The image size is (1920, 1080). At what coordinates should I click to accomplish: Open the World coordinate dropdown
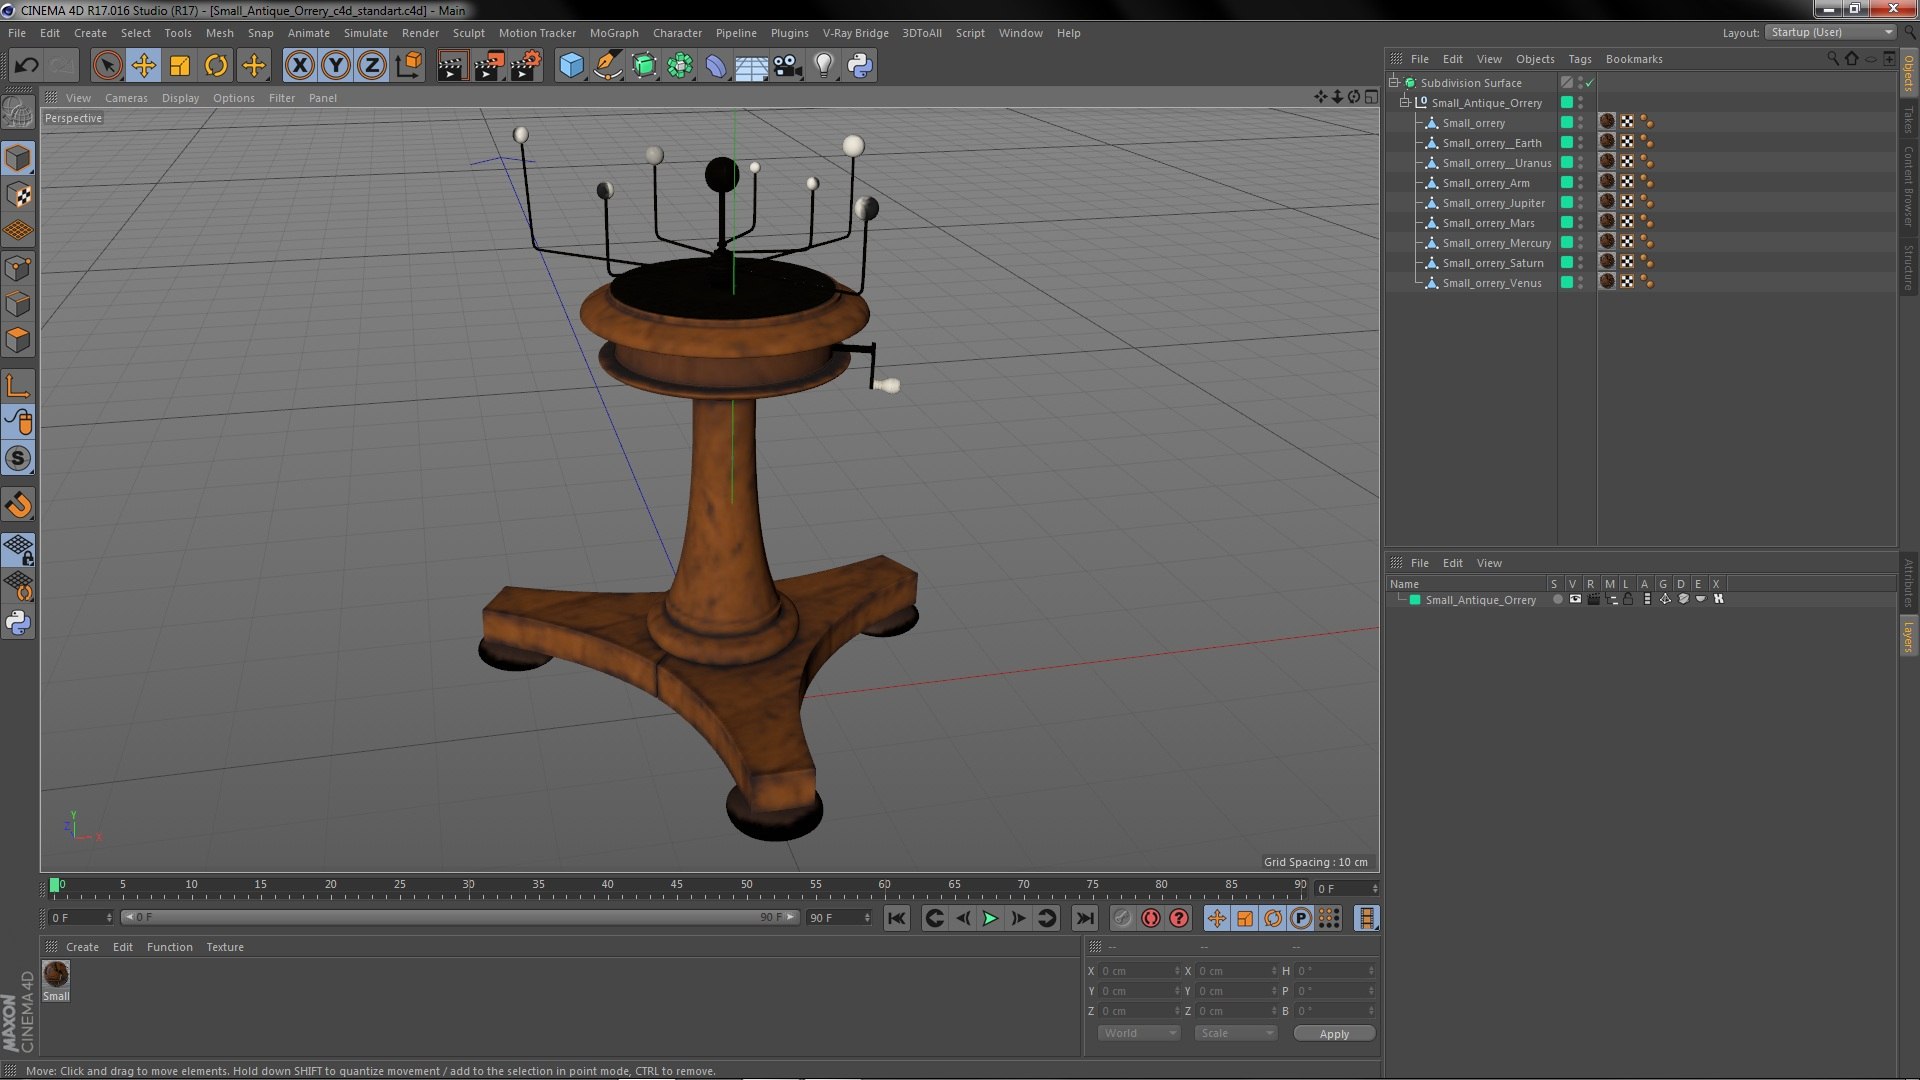pyautogui.click(x=1139, y=1033)
